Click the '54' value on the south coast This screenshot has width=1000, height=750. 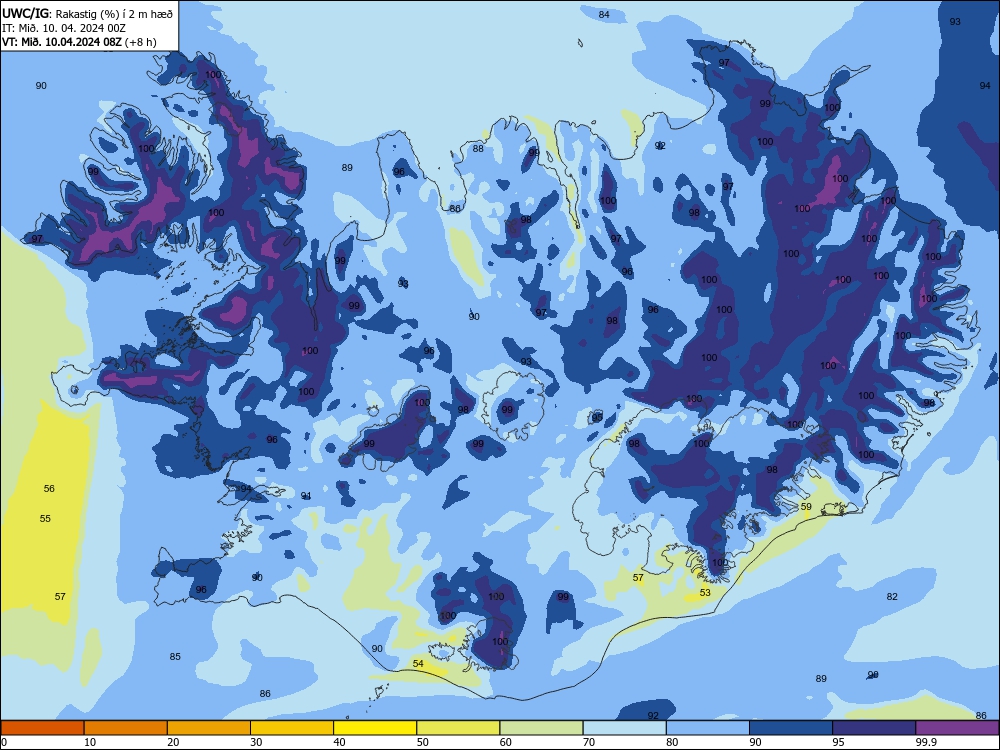(418, 663)
